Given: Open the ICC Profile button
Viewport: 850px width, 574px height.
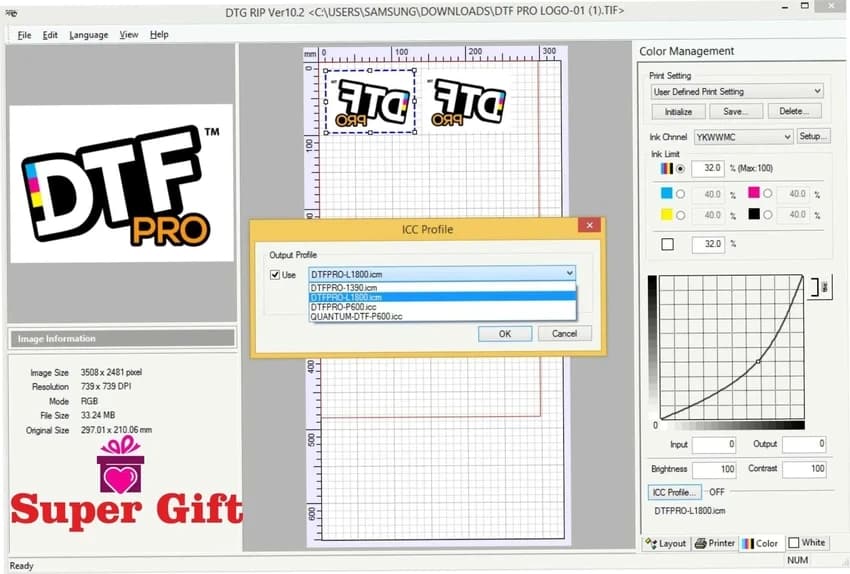Looking at the screenshot, I should [674, 492].
